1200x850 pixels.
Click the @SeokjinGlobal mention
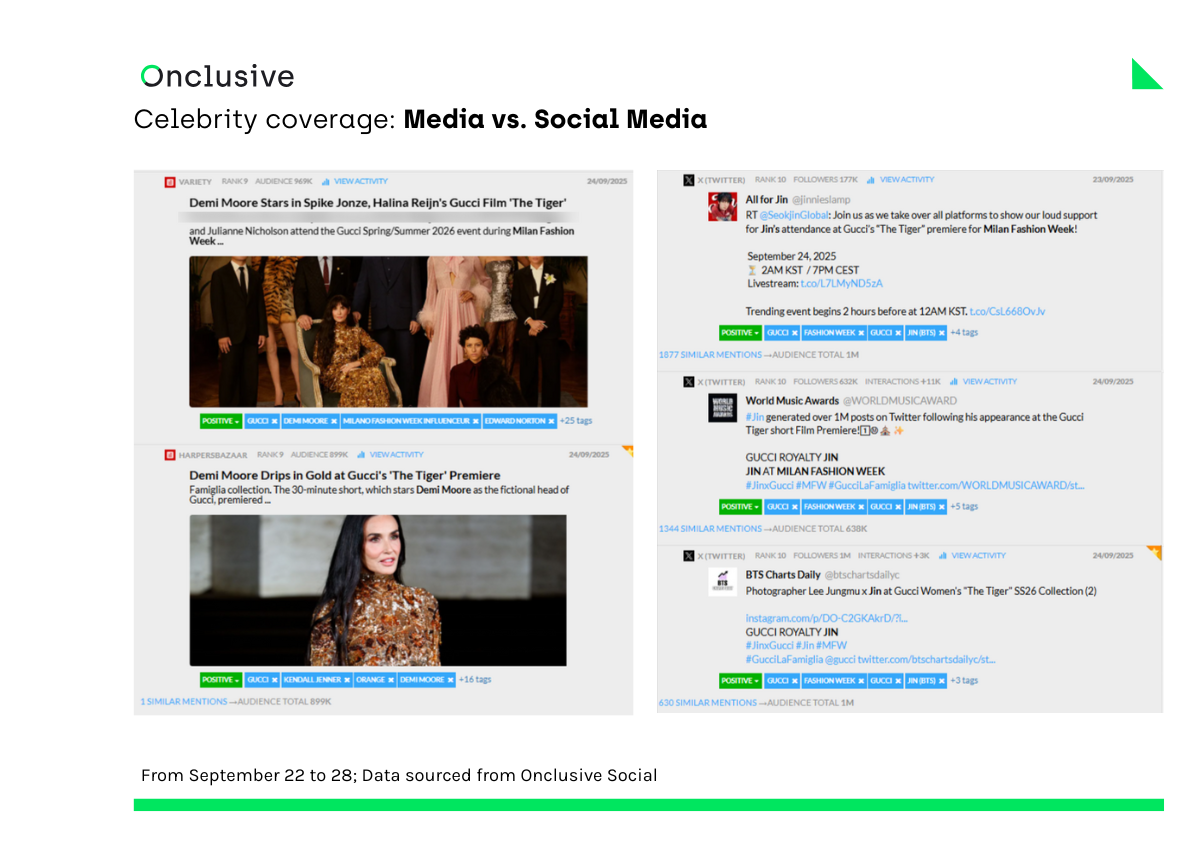click(x=792, y=215)
